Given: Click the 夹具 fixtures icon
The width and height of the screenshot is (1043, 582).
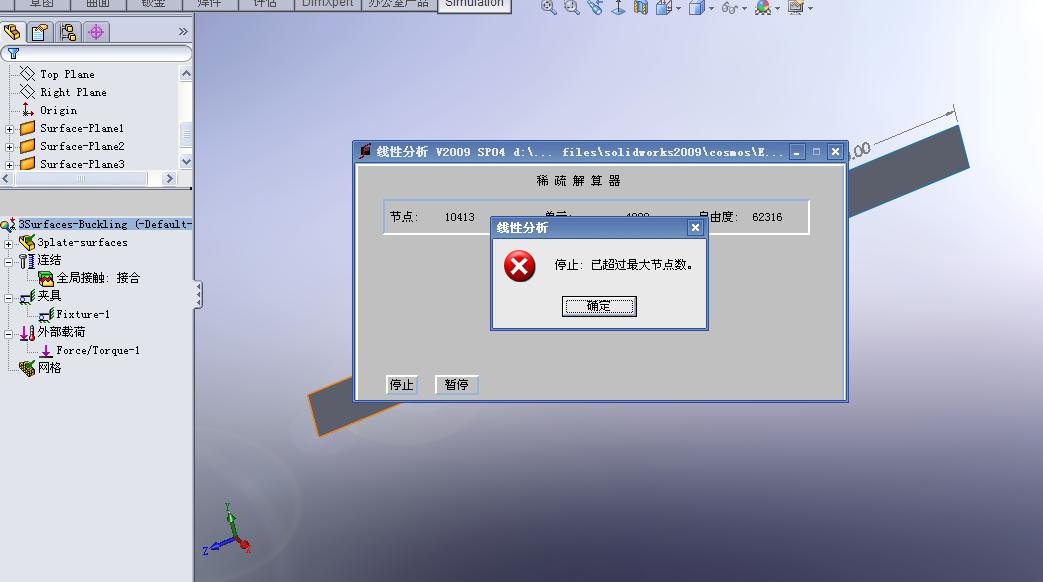Looking at the screenshot, I should pyautogui.click(x=27, y=297).
